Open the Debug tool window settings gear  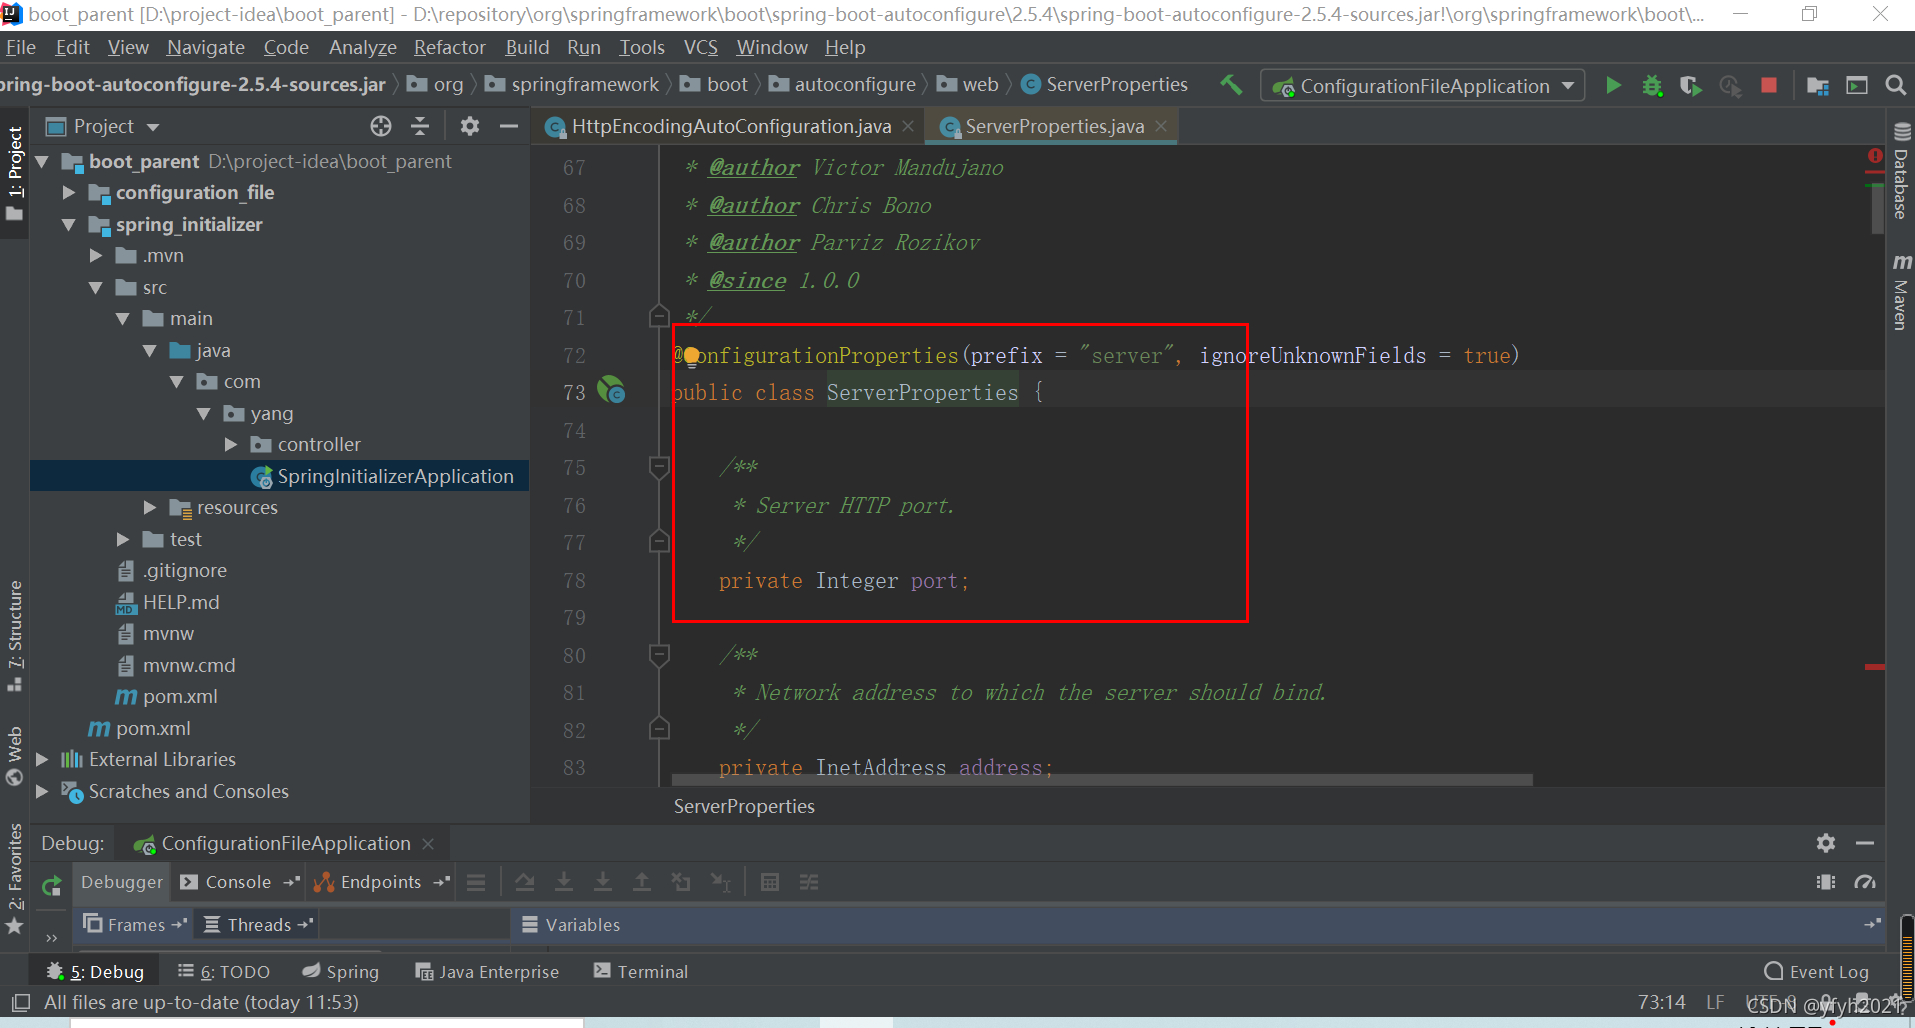tap(1827, 843)
